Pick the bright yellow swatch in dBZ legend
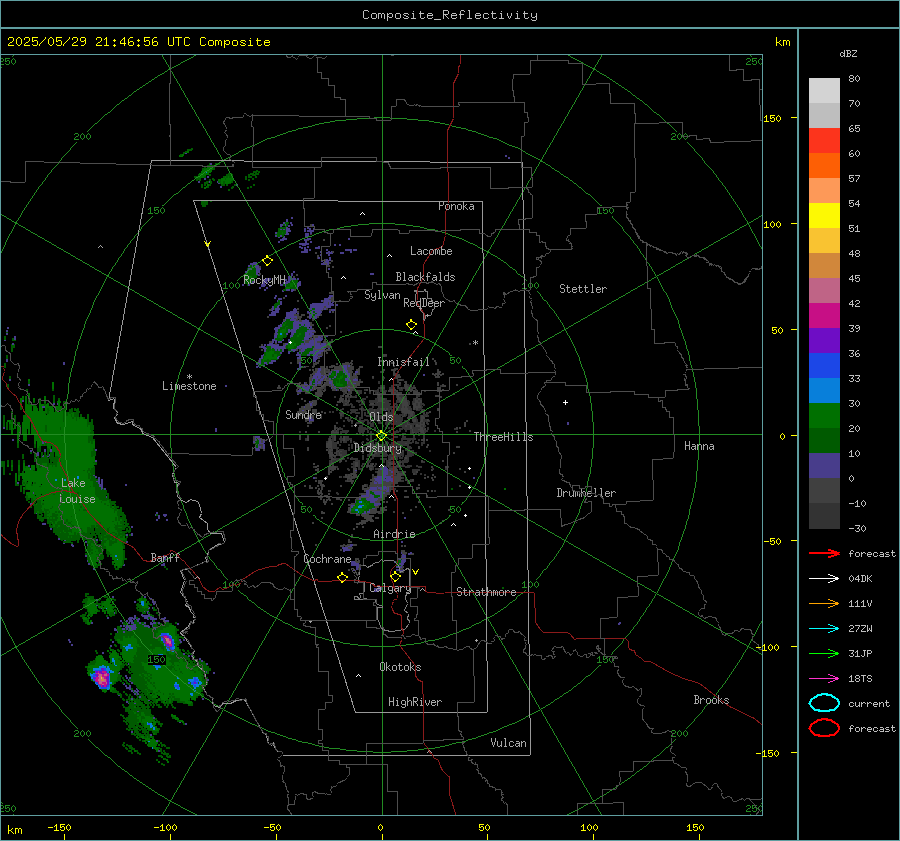Screen dimensions: 900x841 pyautogui.click(x=824, y=215)
